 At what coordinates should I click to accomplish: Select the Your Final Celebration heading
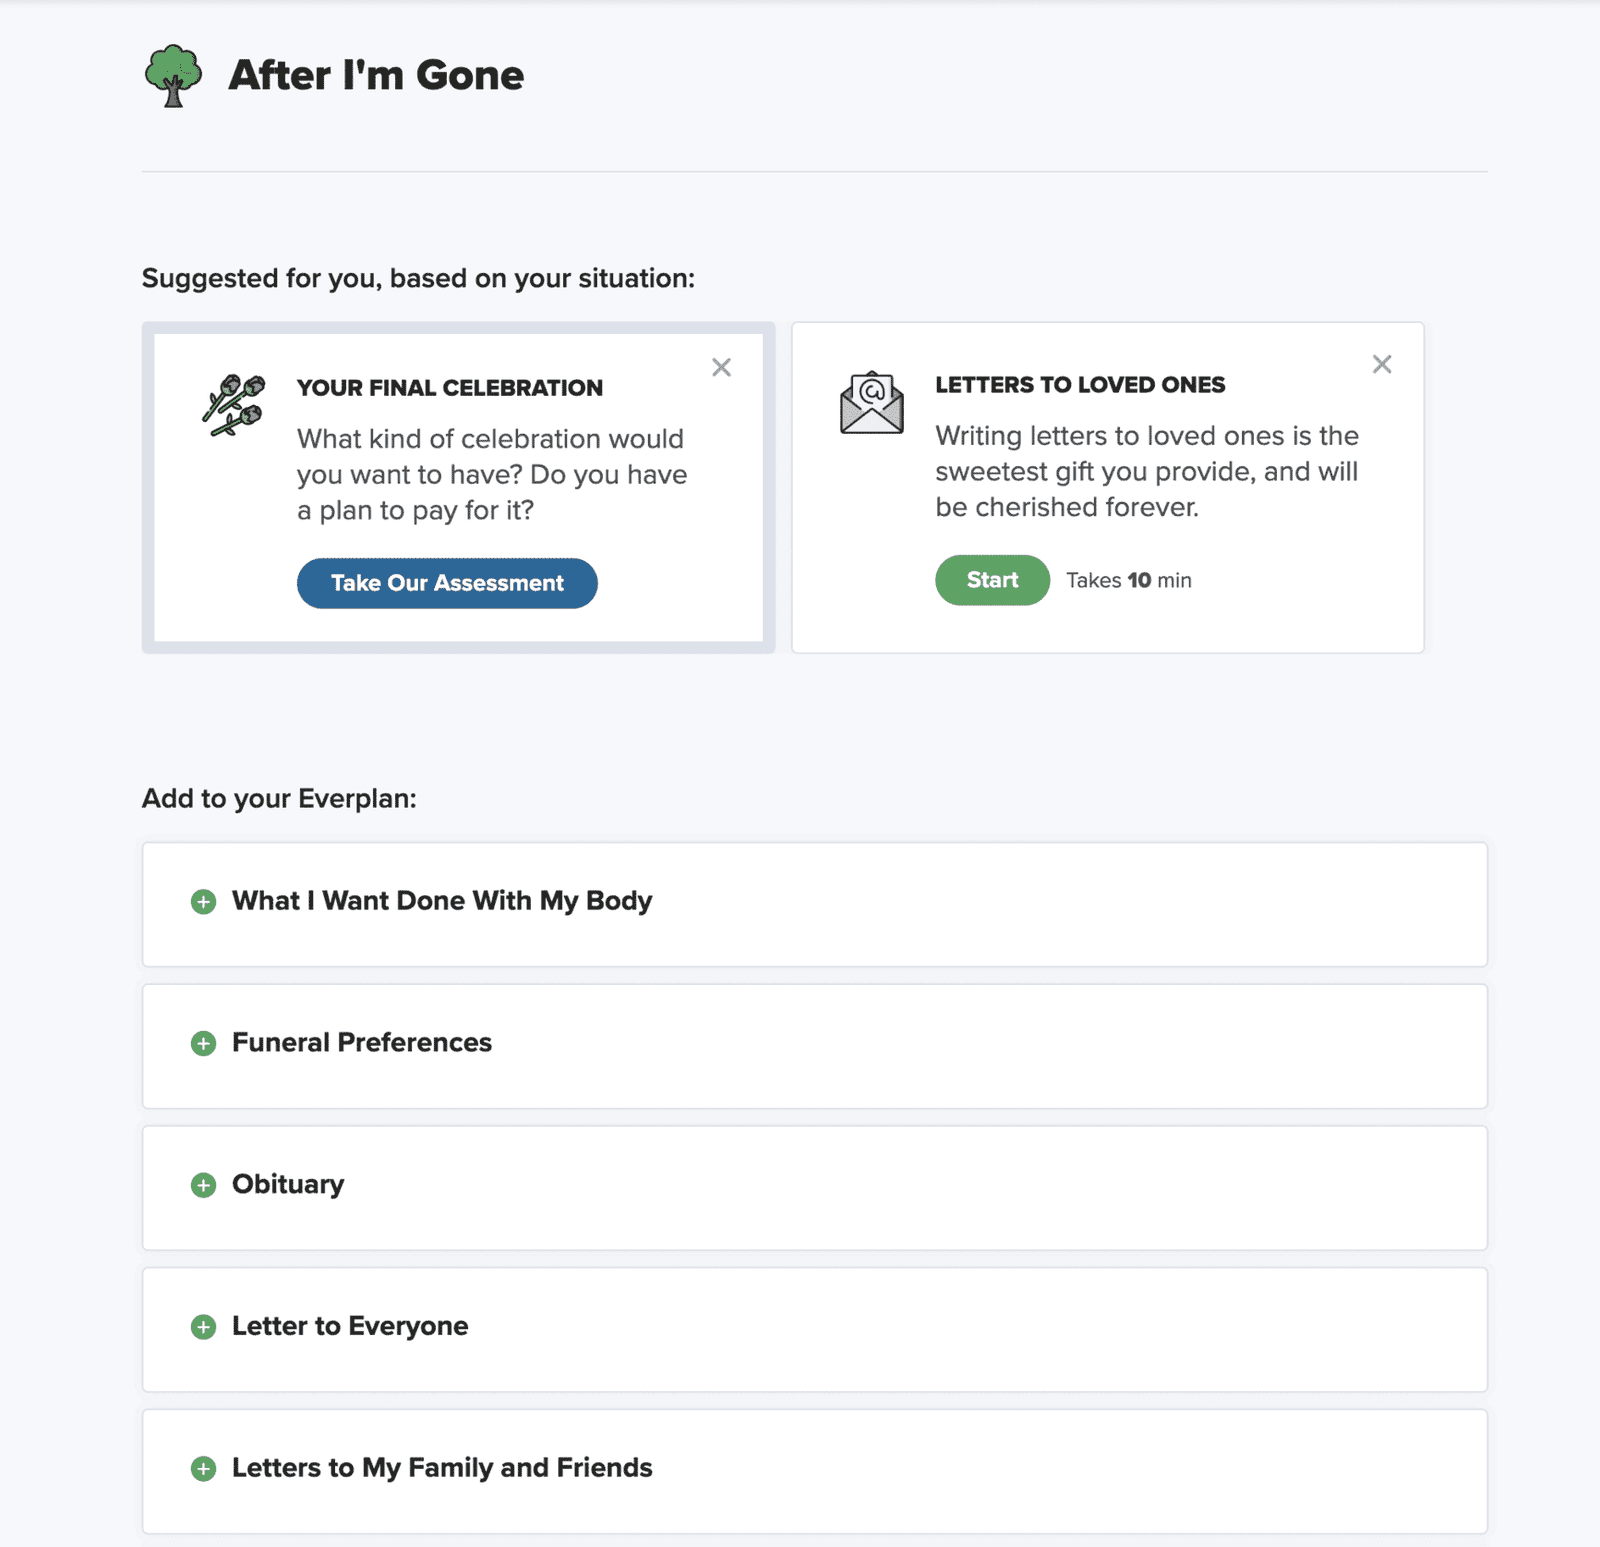pyautogui.click(x=450, y=388)
